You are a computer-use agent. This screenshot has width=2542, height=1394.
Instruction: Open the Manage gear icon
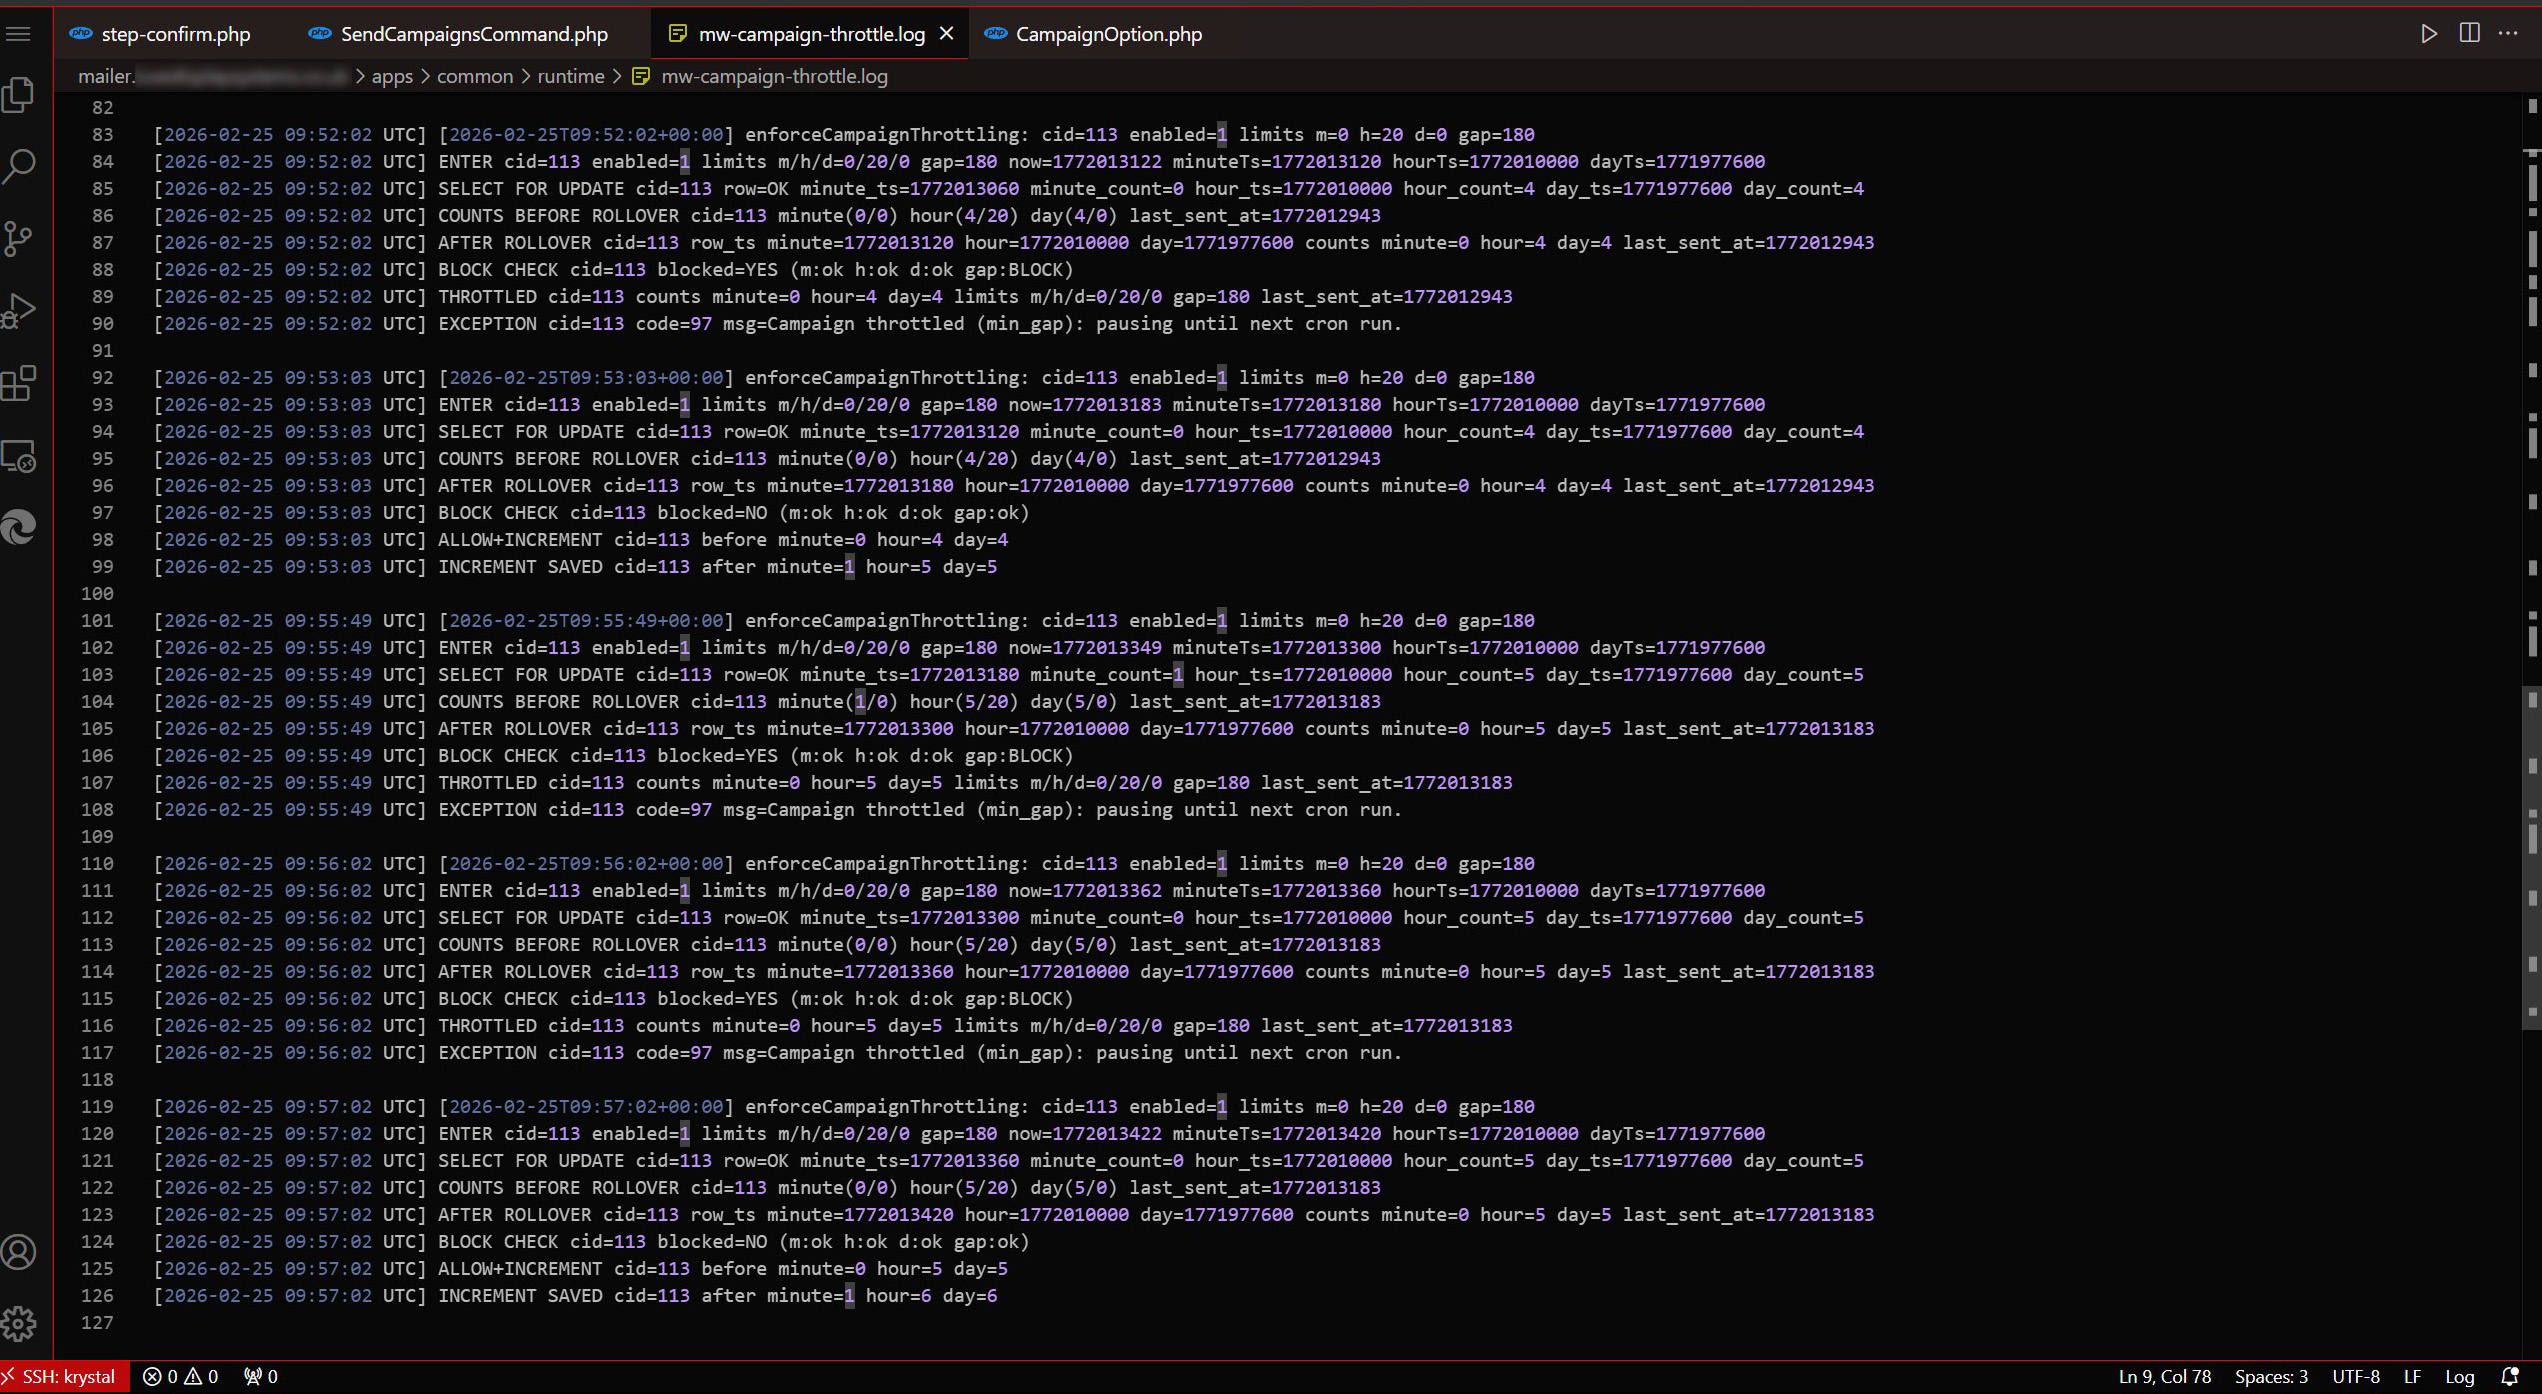(19, 1323)
